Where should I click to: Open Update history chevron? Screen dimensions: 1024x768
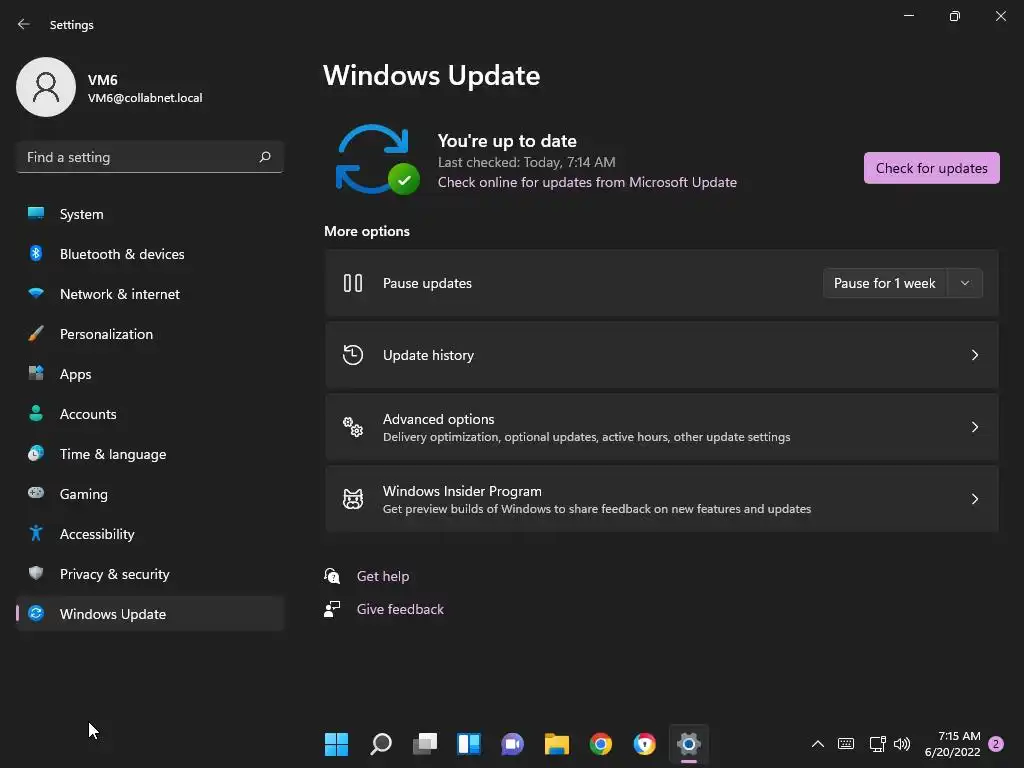coord(974,355)
